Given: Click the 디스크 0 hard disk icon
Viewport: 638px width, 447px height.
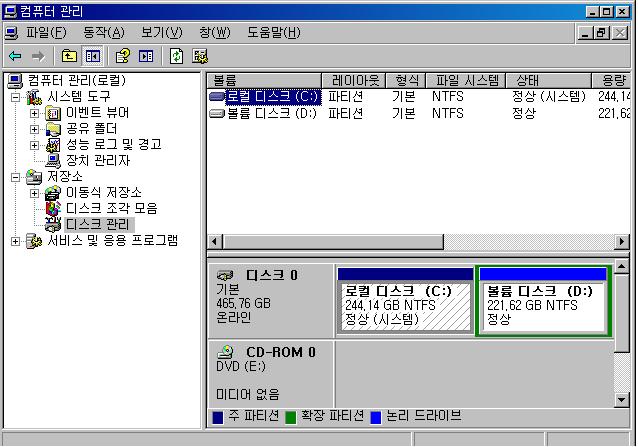Looking at the screenshot, I should 225,275.
